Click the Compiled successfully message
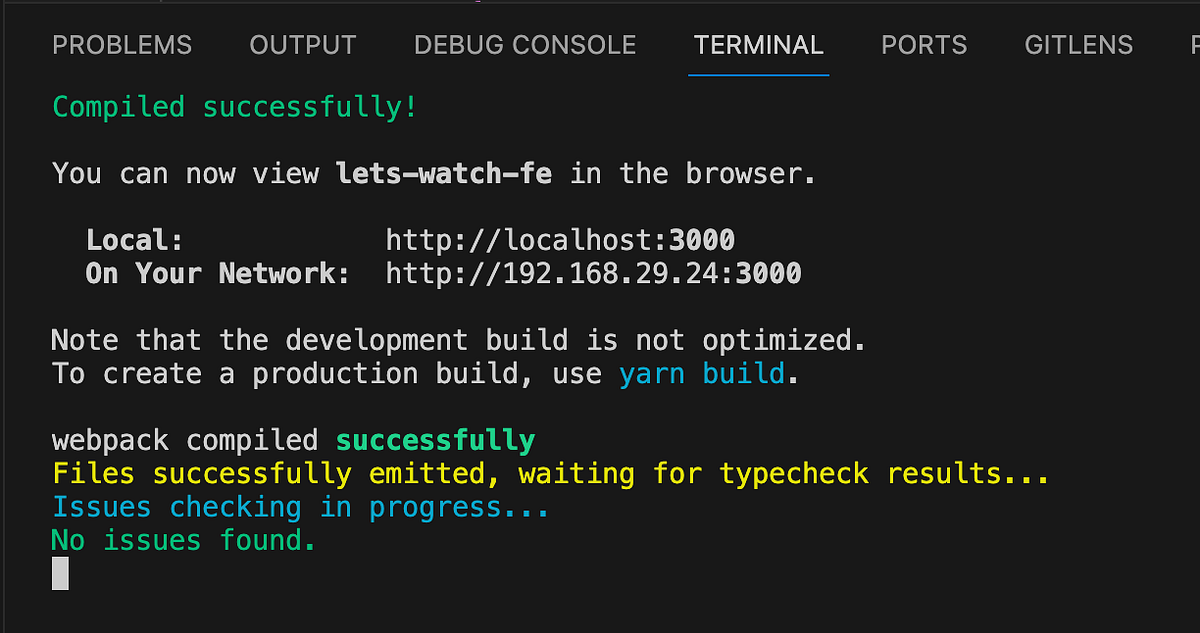Screen dimensions: 1200x633 tap(233, 106)
